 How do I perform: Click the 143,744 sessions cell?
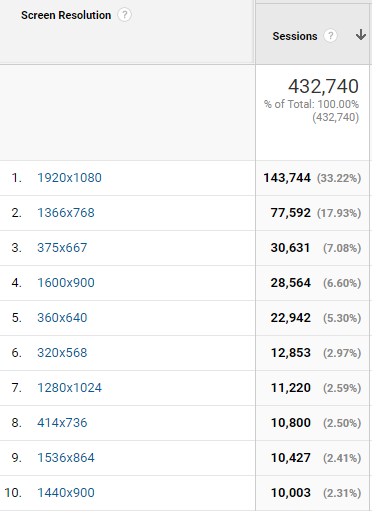(x=287, y=178)
